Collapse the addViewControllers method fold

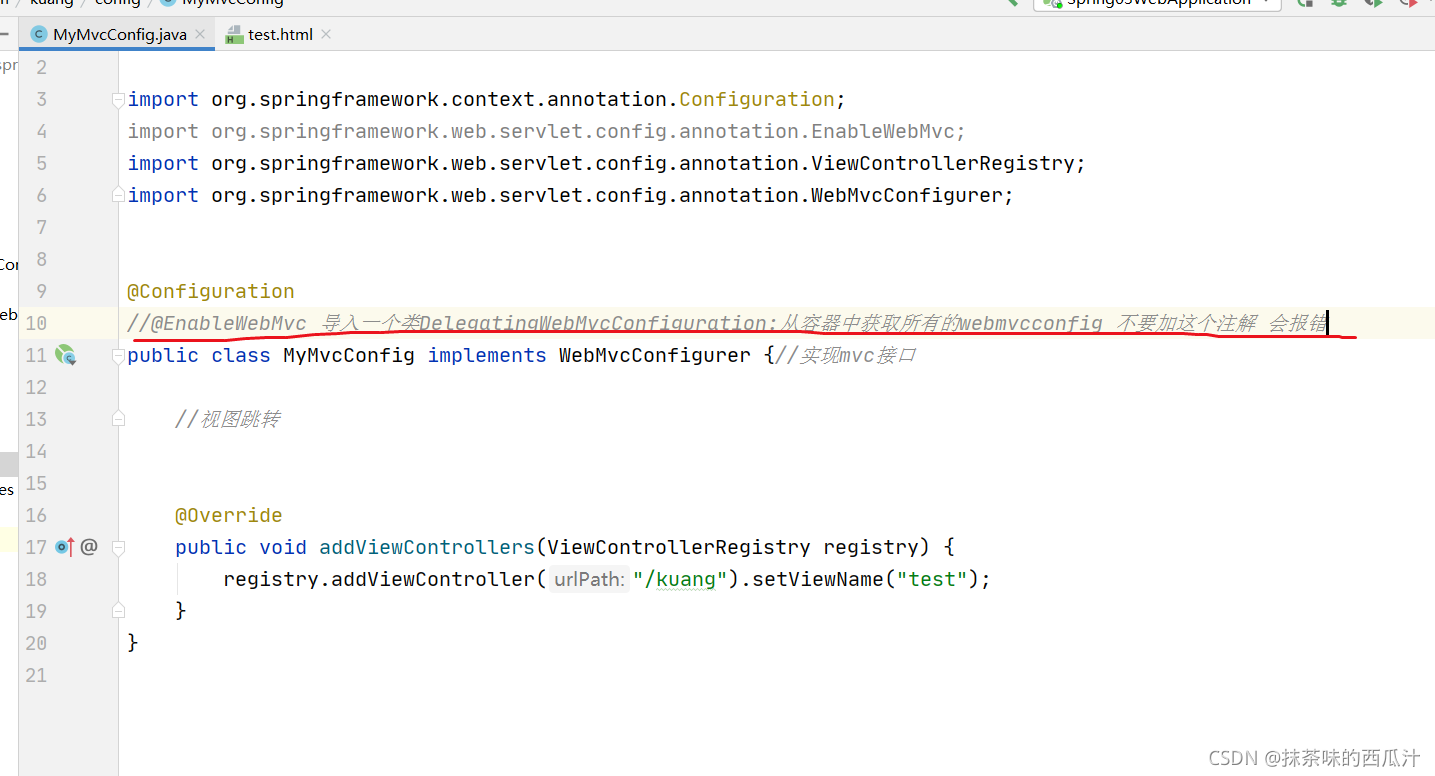(x=117, y=546)
